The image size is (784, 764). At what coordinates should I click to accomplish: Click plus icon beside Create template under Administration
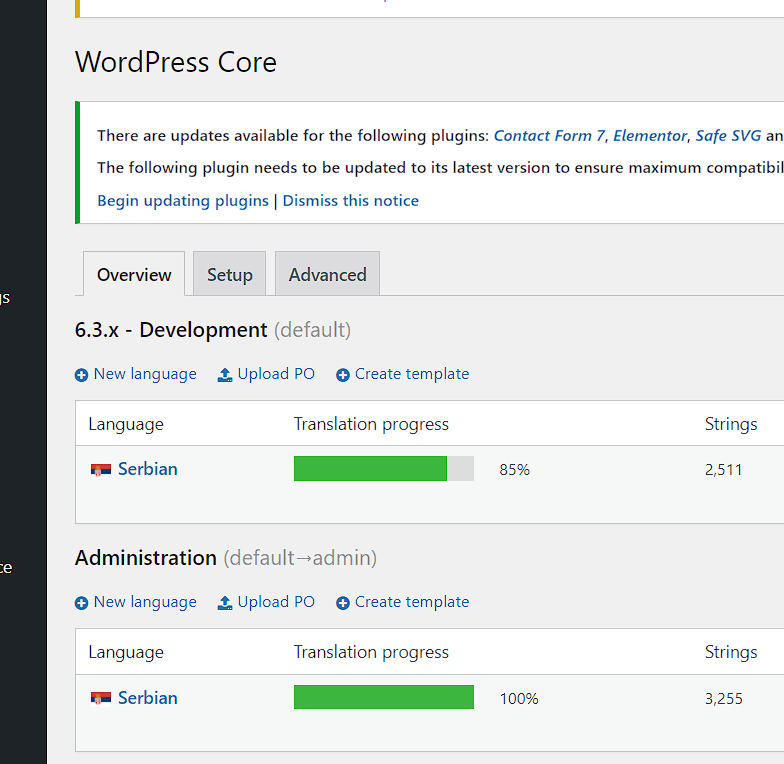342,602
